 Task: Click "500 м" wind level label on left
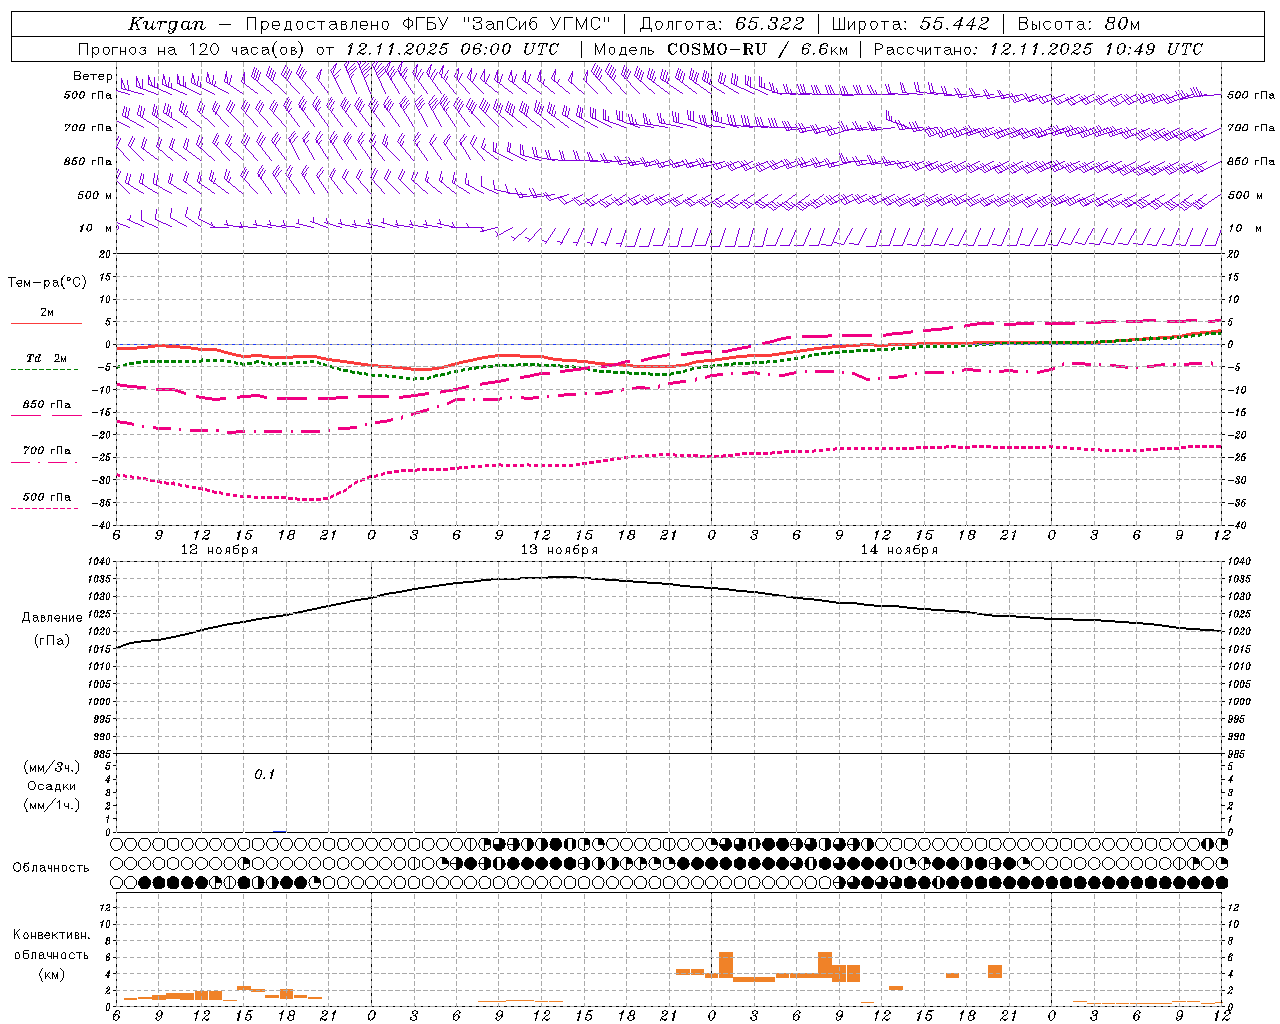click(x=95, y=195)
